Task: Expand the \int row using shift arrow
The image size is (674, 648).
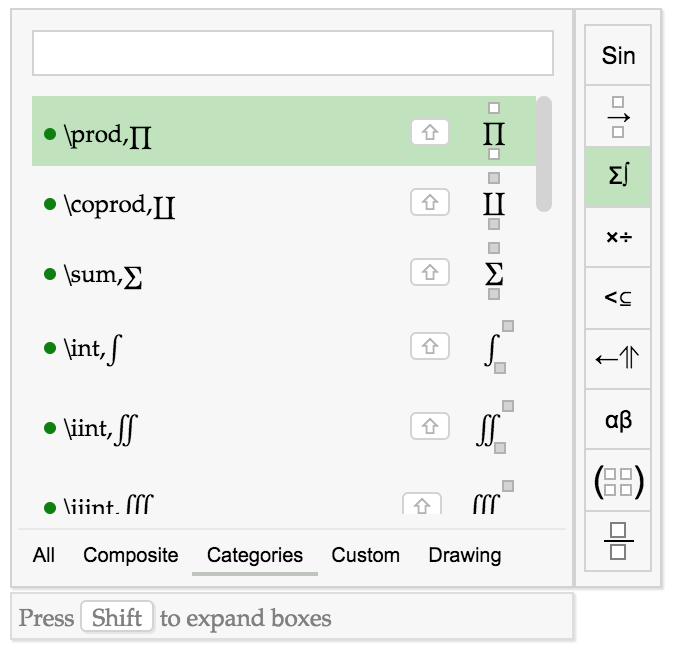Action: (x=430, y=346)
